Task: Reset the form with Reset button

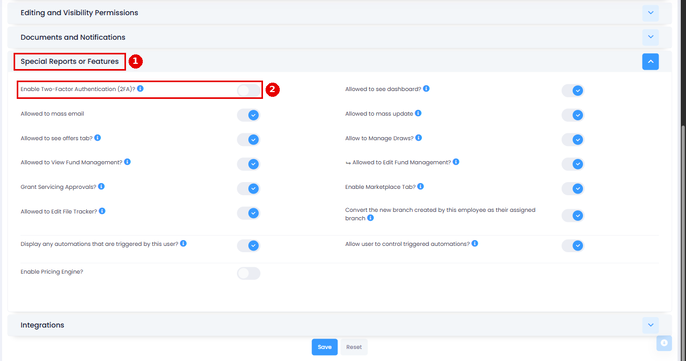Action: click(x=354, y=347)
